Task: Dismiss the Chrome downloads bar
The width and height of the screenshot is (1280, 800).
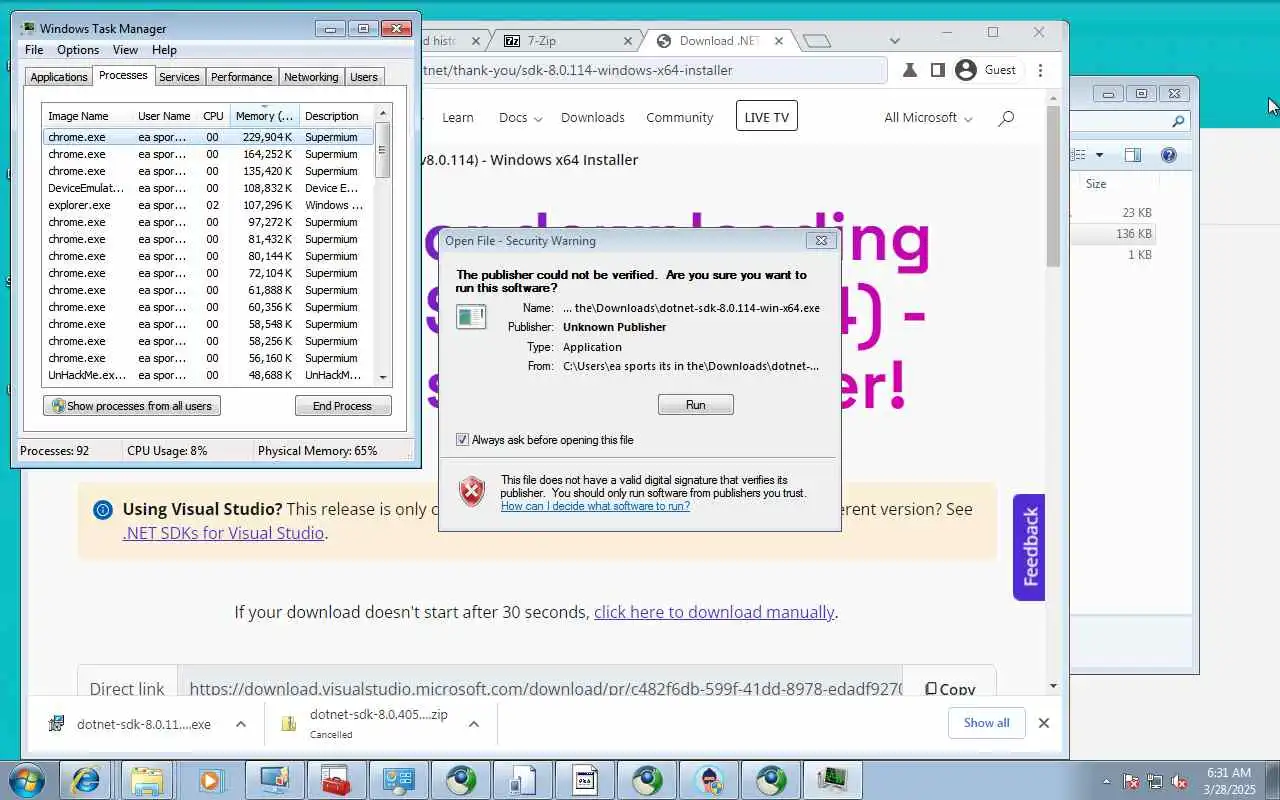Action: (1044, 723)
